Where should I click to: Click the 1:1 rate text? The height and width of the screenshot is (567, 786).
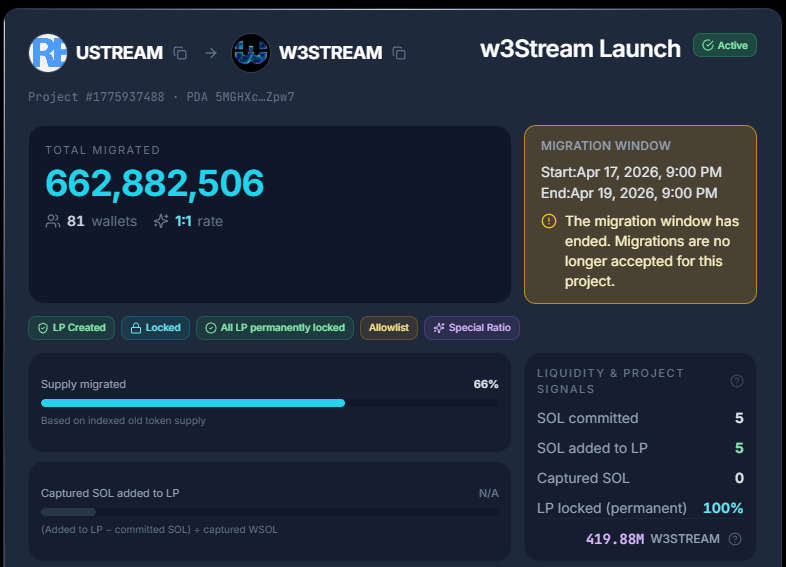[199, 221]
